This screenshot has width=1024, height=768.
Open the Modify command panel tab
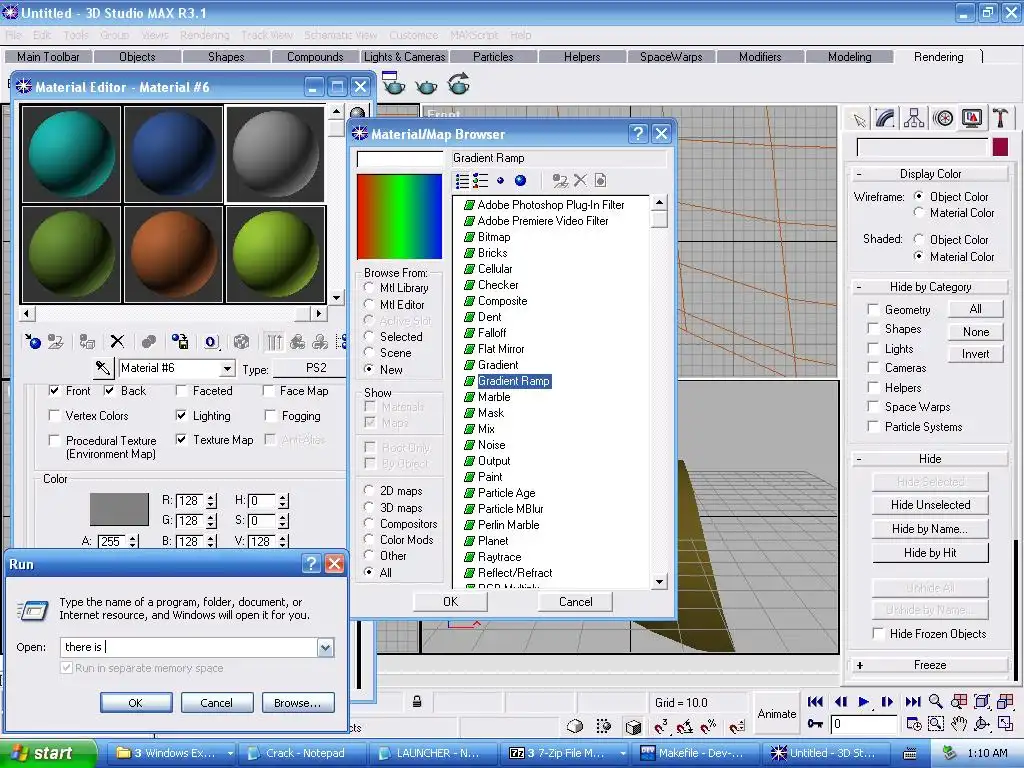886,119
